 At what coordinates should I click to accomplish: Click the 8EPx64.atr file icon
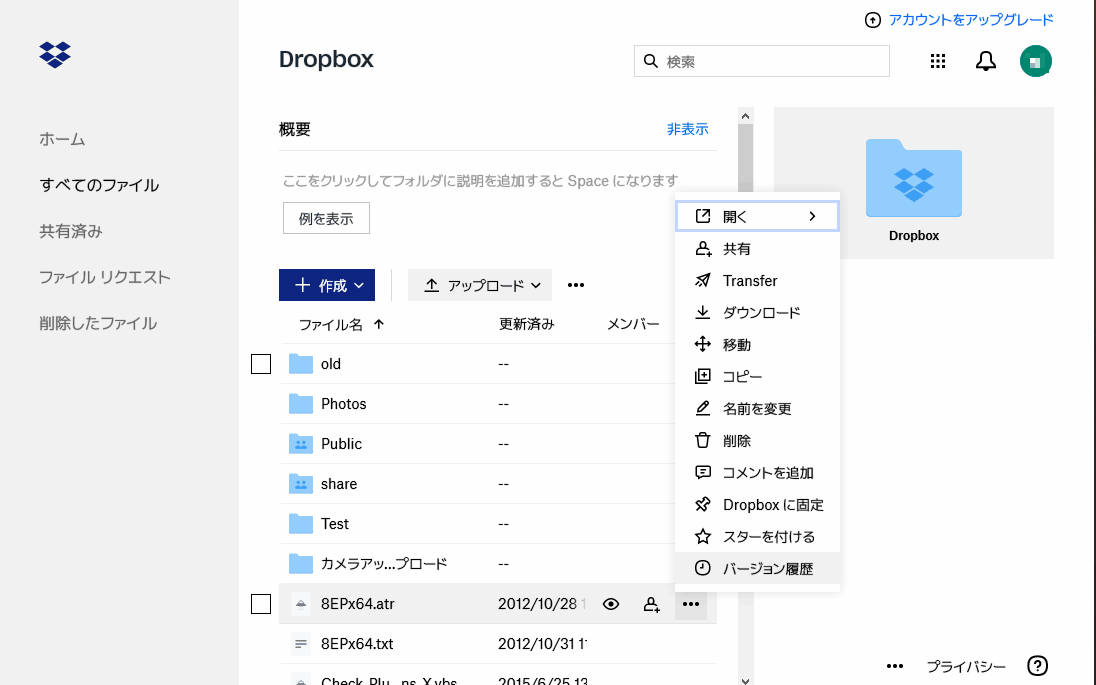tap(301, 605)
